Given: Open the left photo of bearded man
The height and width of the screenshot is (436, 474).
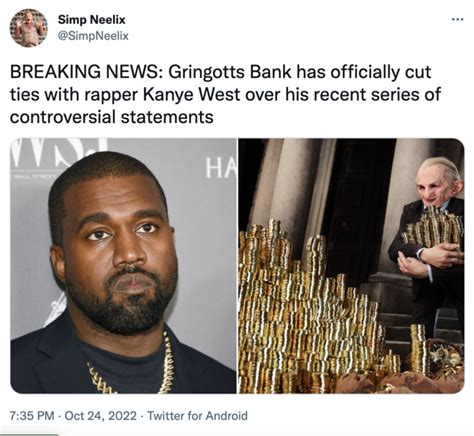Looking at the screenshot, I should (x=123, y=266).
